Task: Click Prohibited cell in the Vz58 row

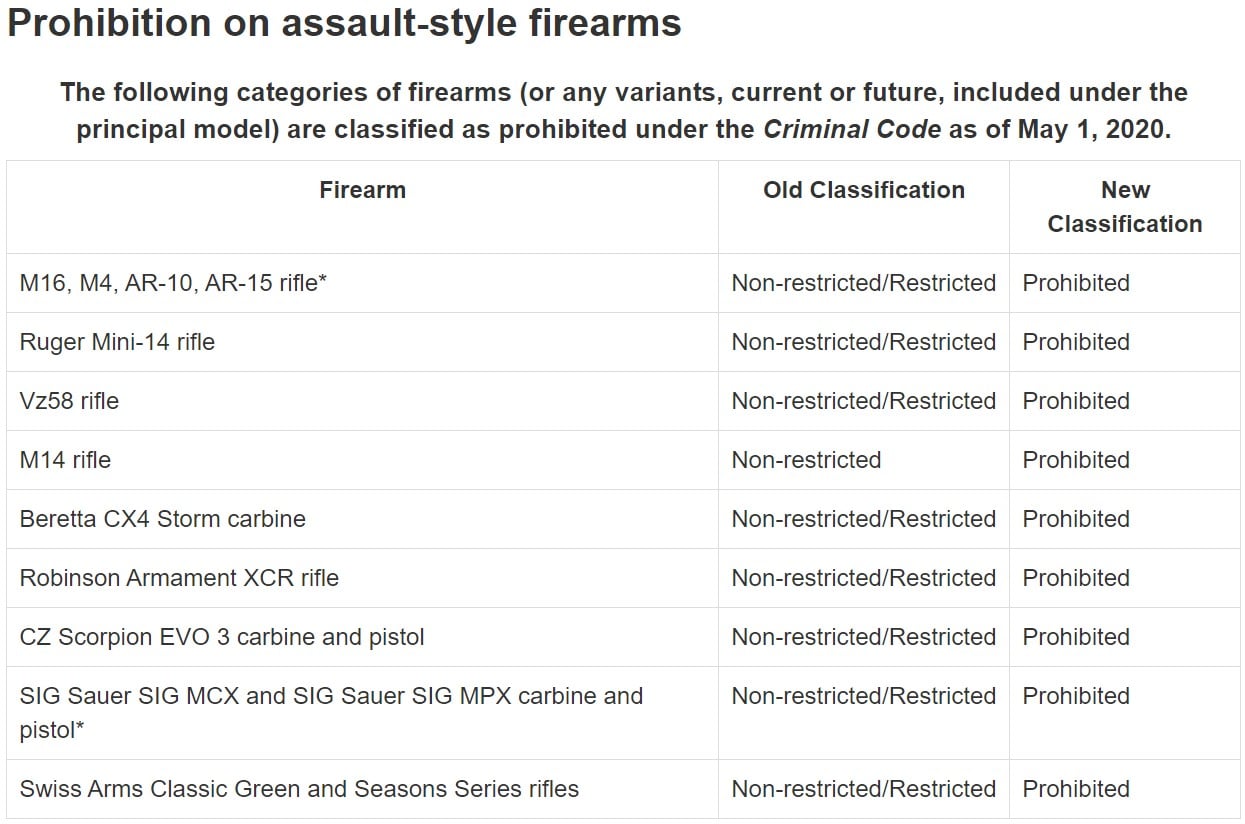Action: (1076, 401)
